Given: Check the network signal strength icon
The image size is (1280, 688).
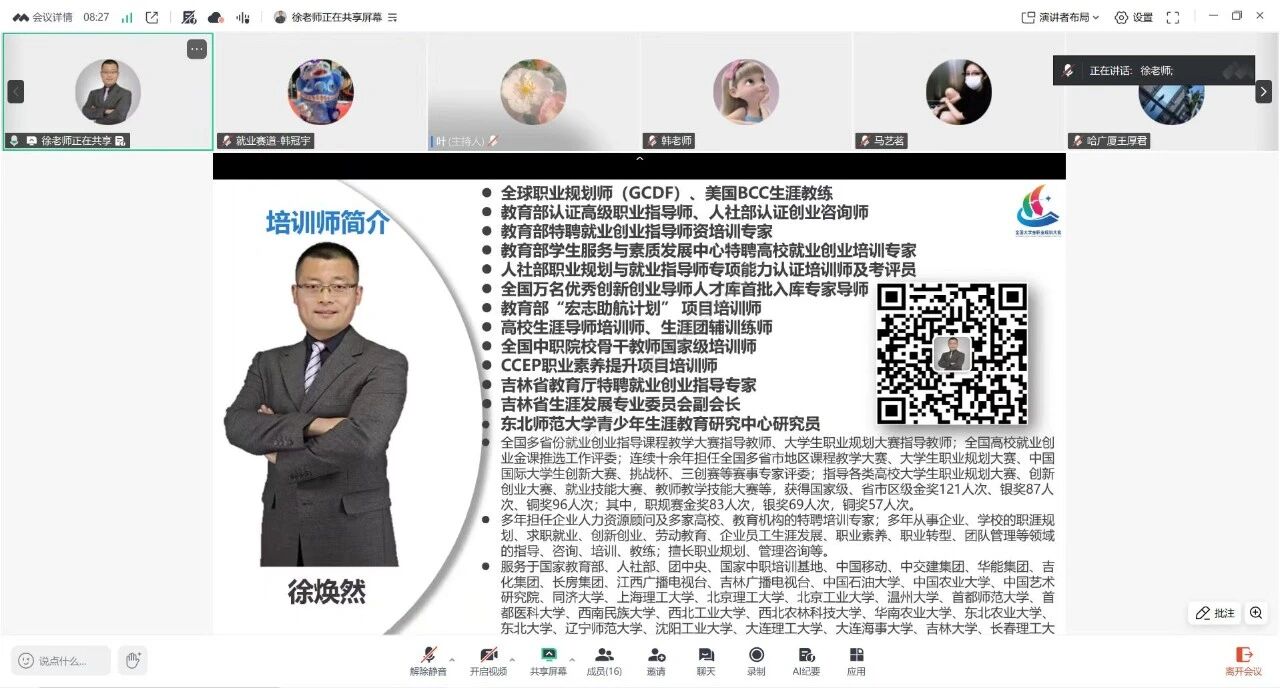Looking at the screenshot, I should (127, 17).
